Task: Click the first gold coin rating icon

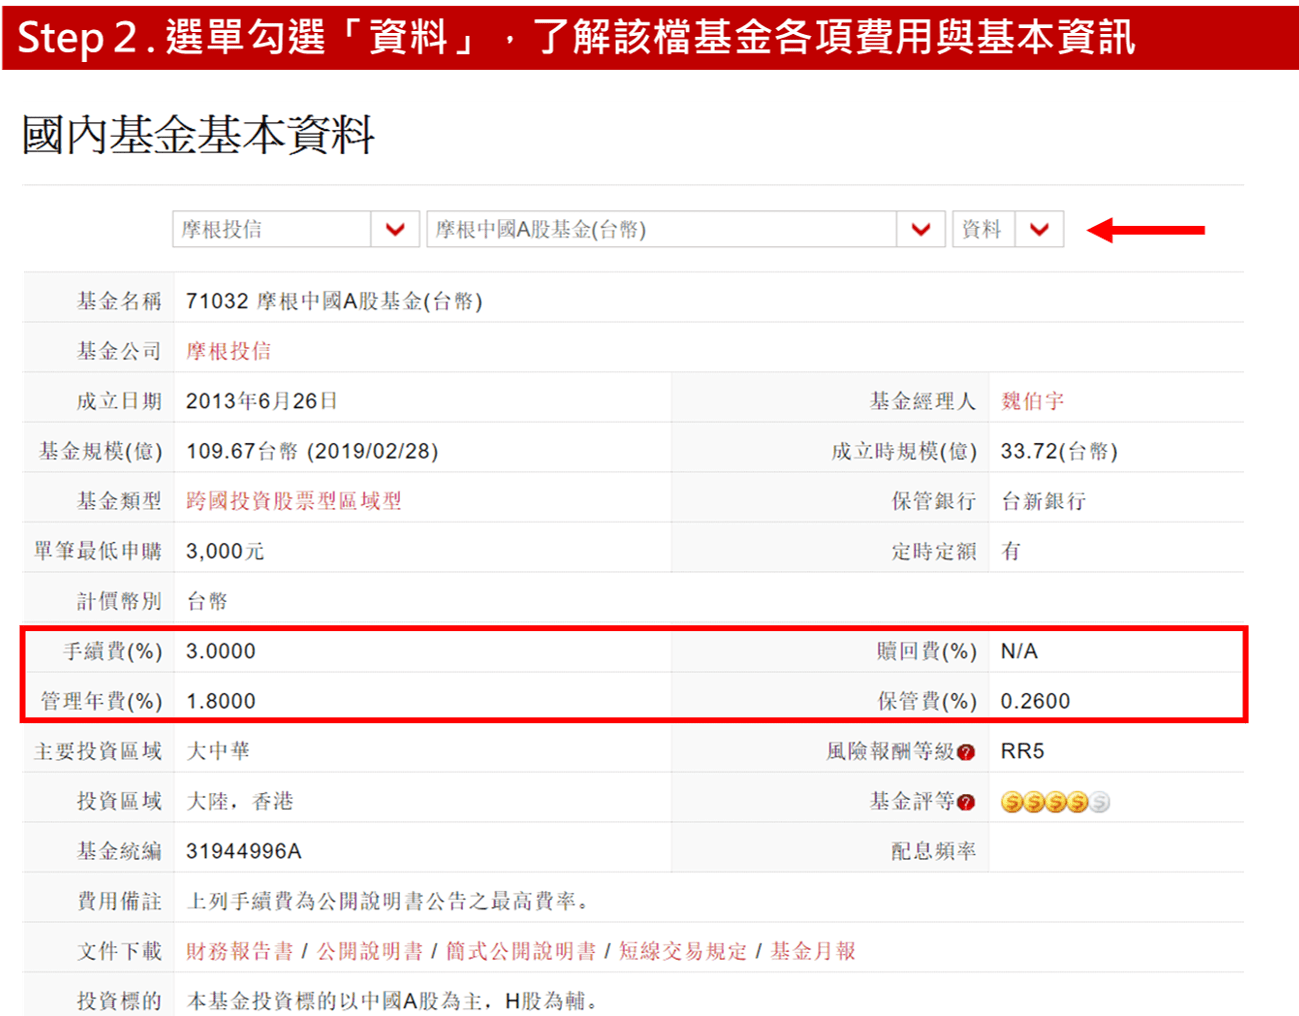Action: point(1011,802)
